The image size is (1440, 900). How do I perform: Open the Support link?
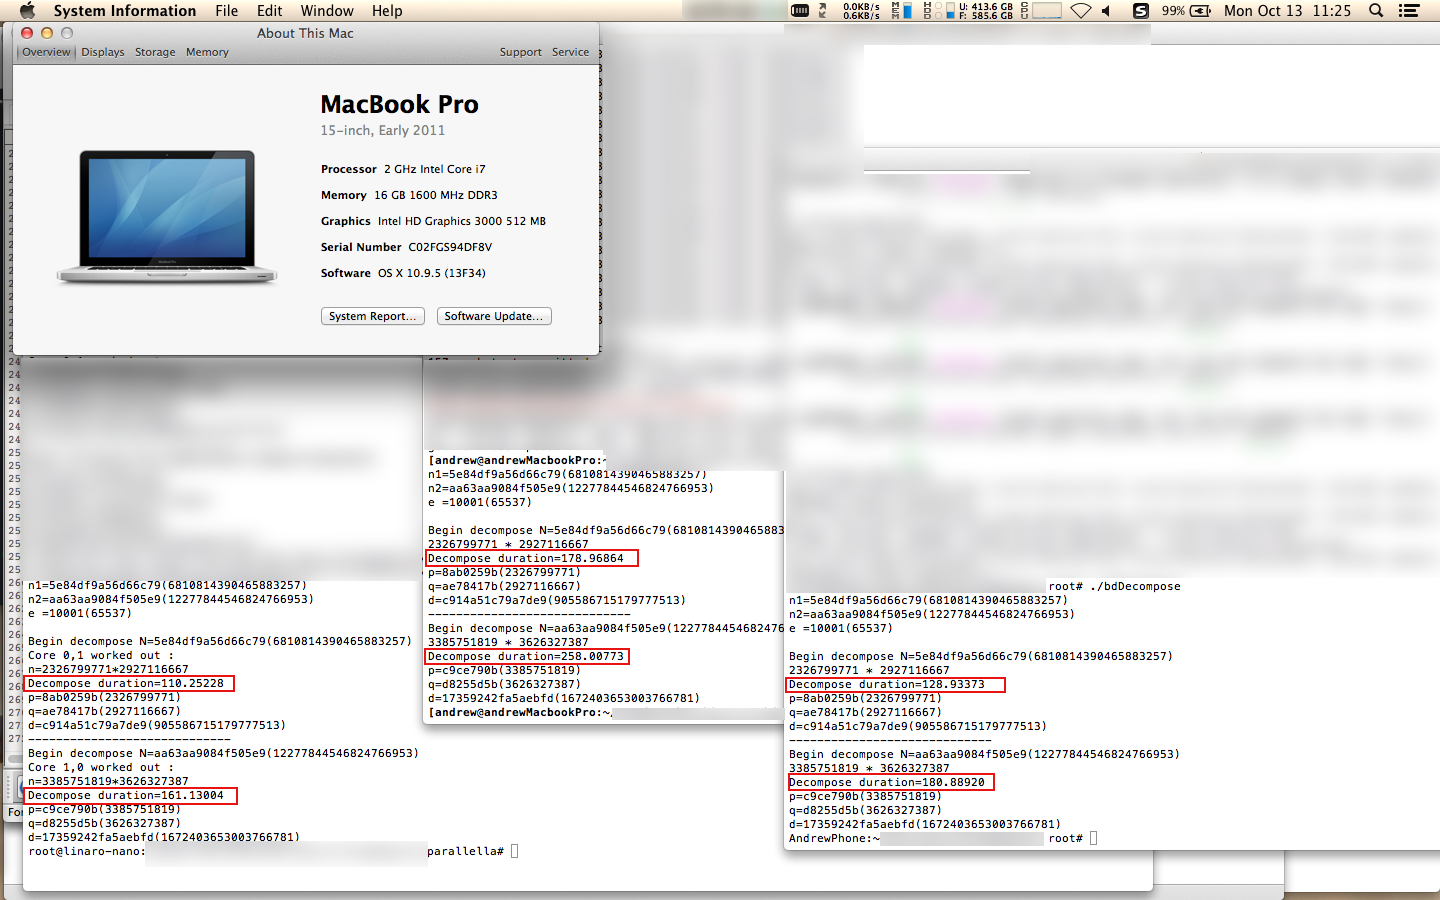coord(520,52)
